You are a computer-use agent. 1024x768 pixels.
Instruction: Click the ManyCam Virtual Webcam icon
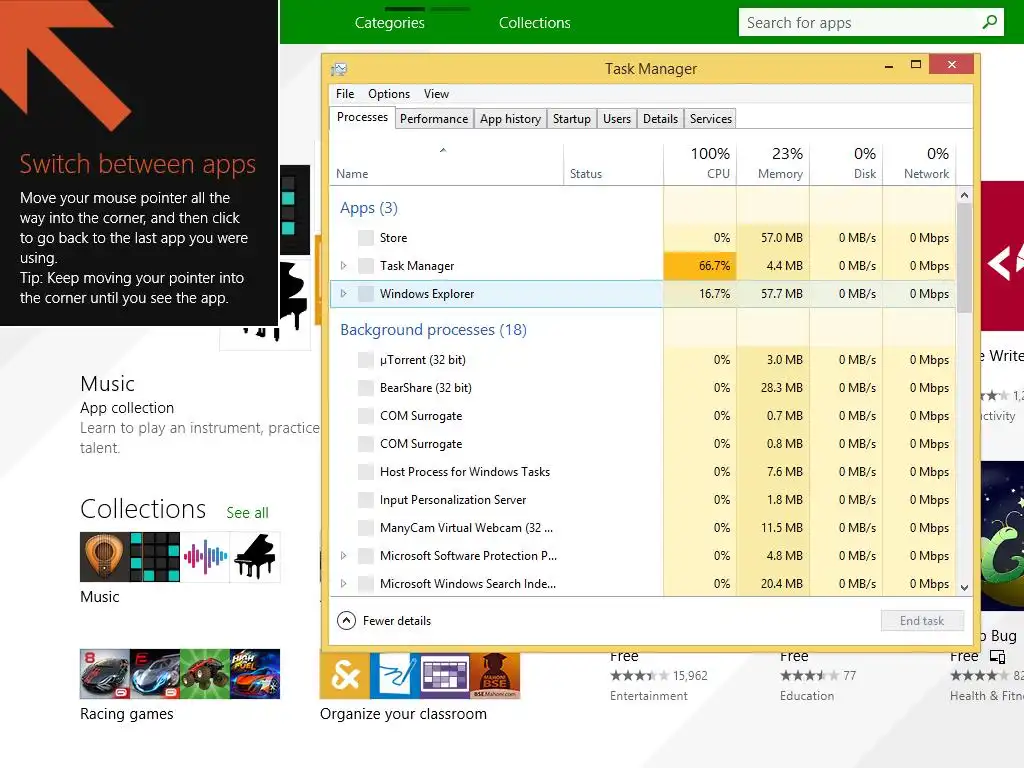point(366,528)
